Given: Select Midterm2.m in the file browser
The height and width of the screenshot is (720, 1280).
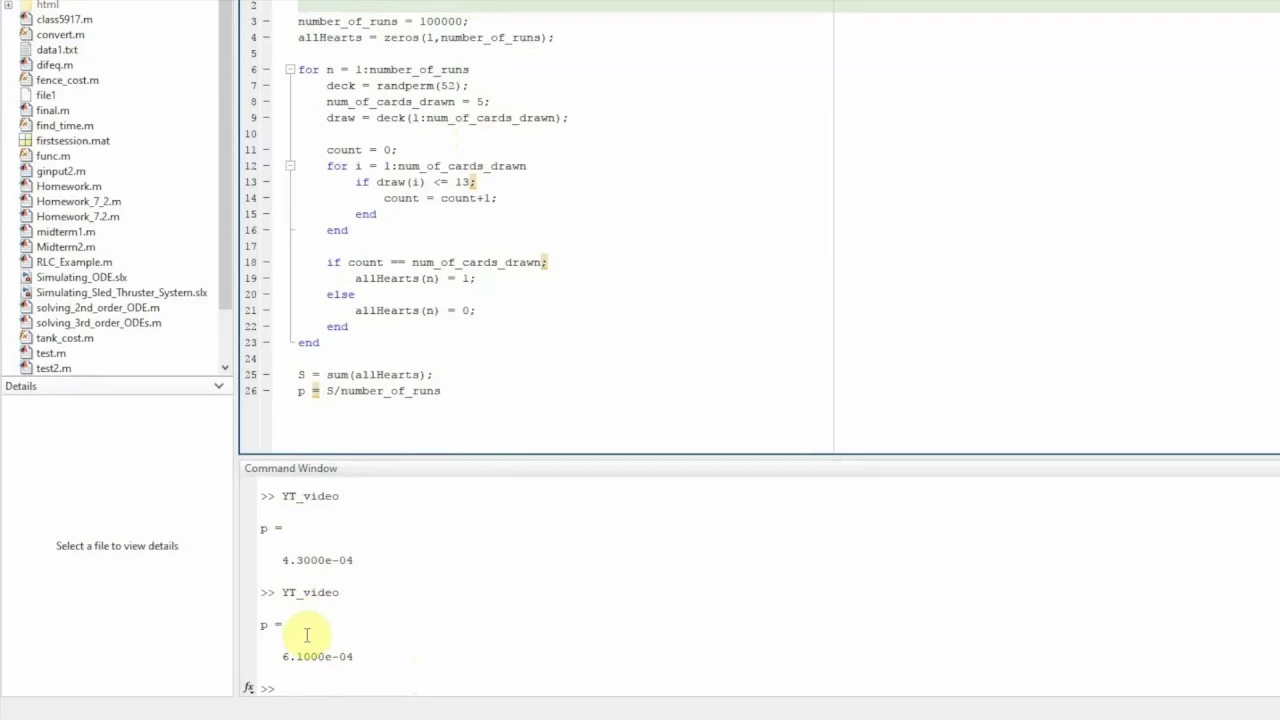Looking at the screenshot, I should (x=65, y=247).
